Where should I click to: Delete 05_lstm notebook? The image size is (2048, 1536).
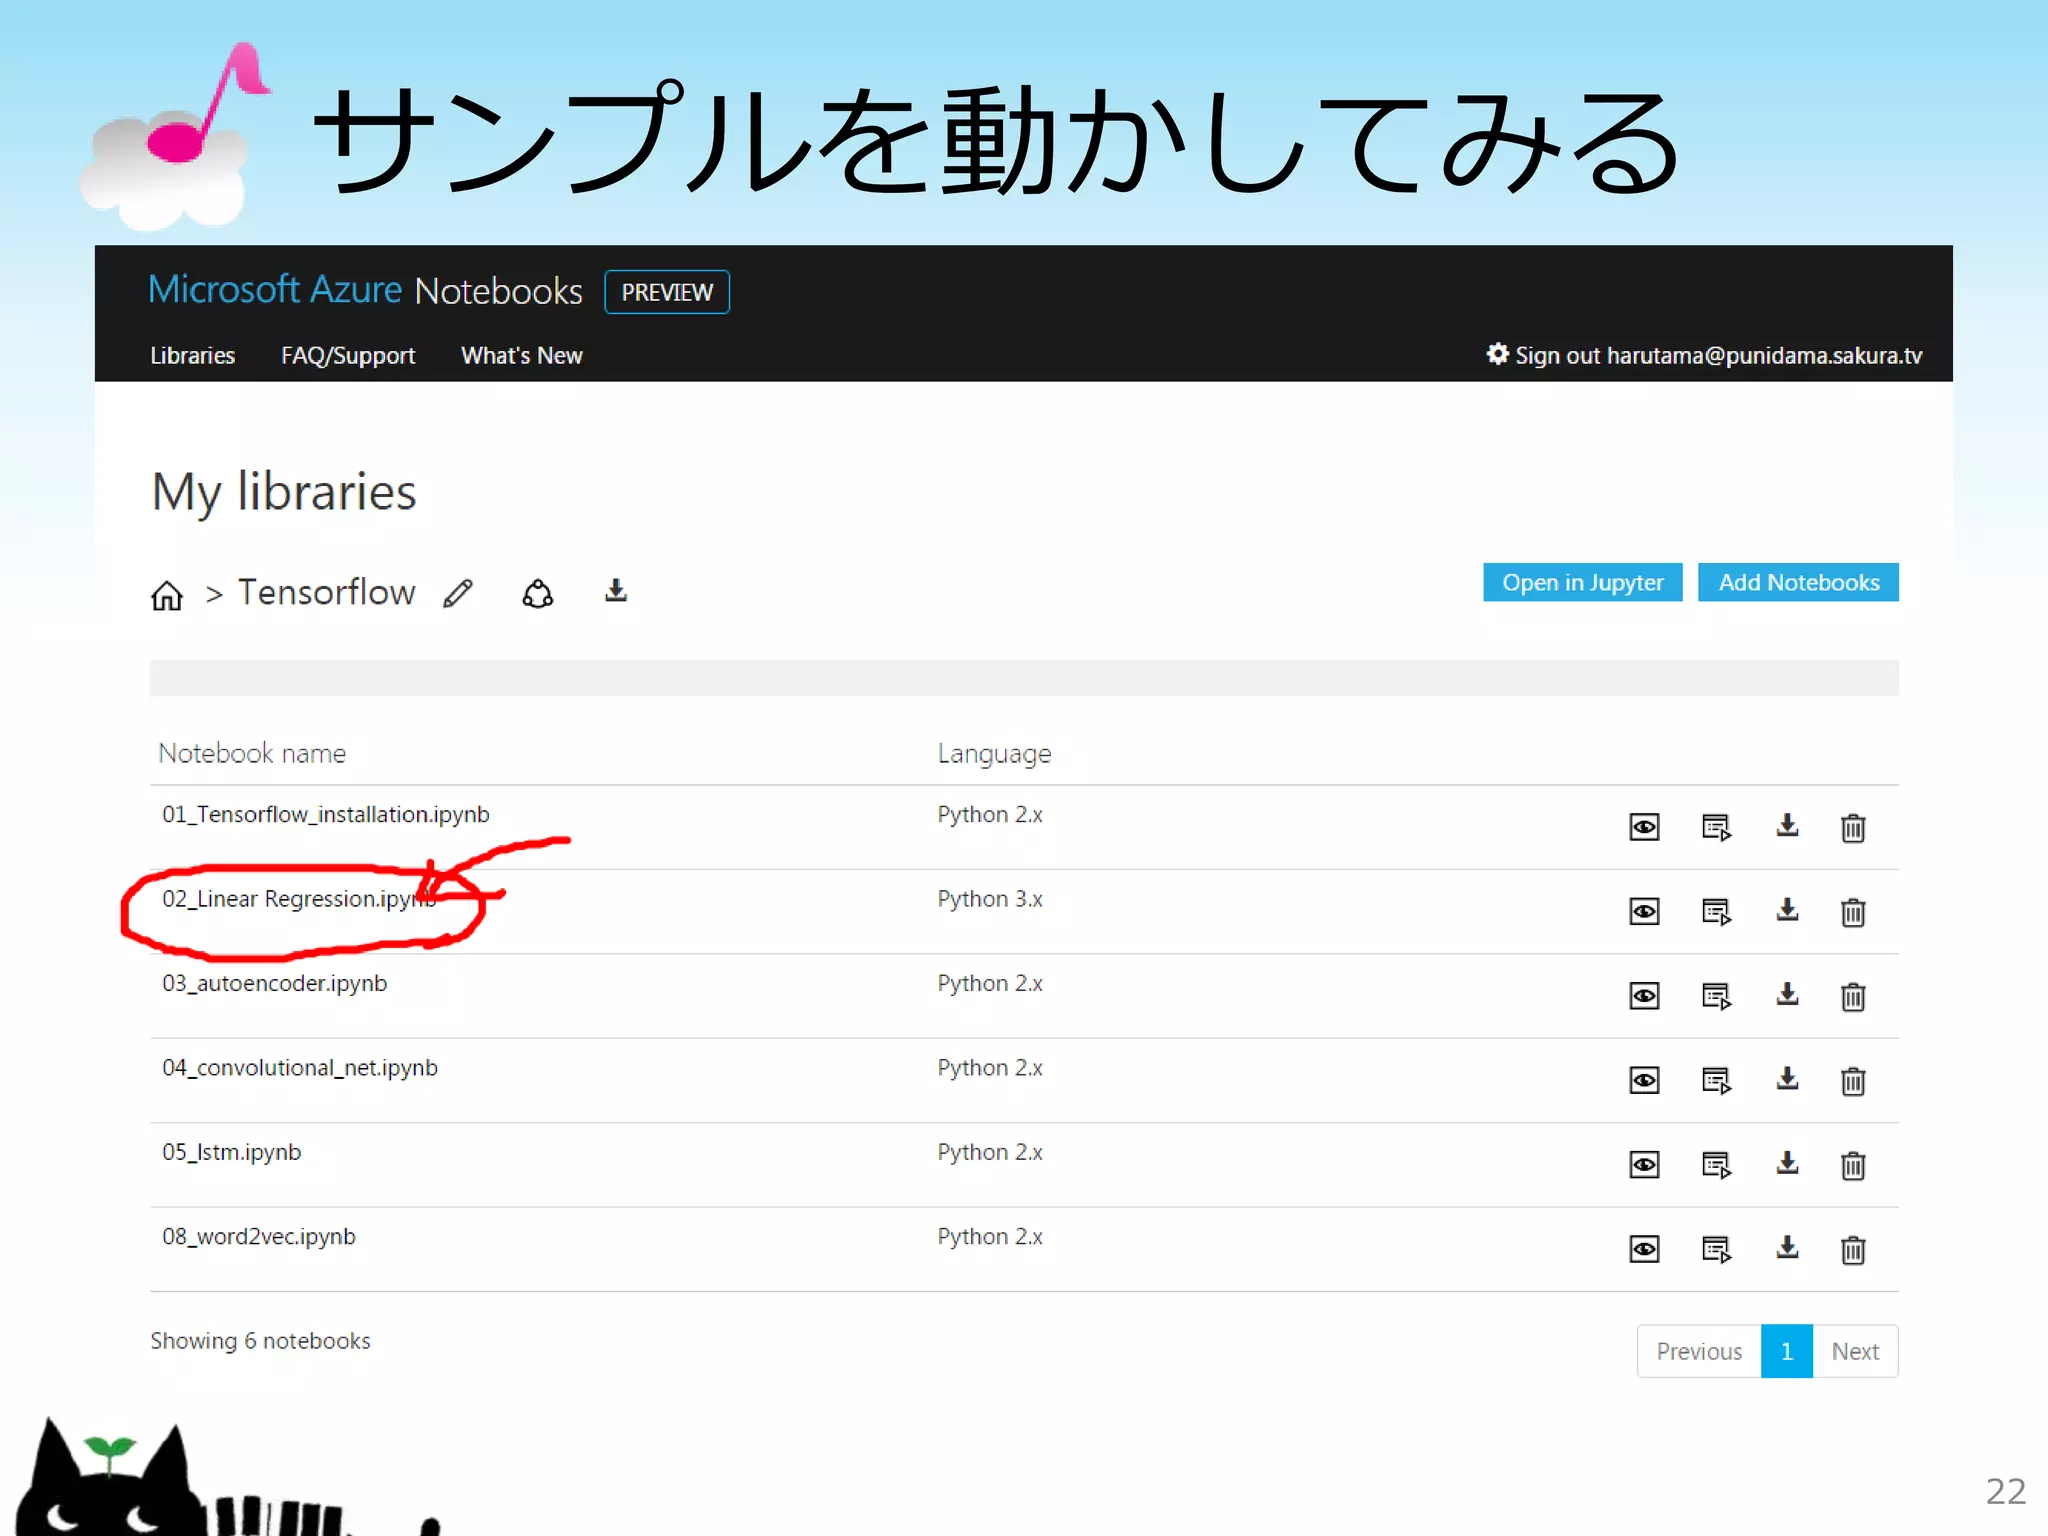1853,1164
